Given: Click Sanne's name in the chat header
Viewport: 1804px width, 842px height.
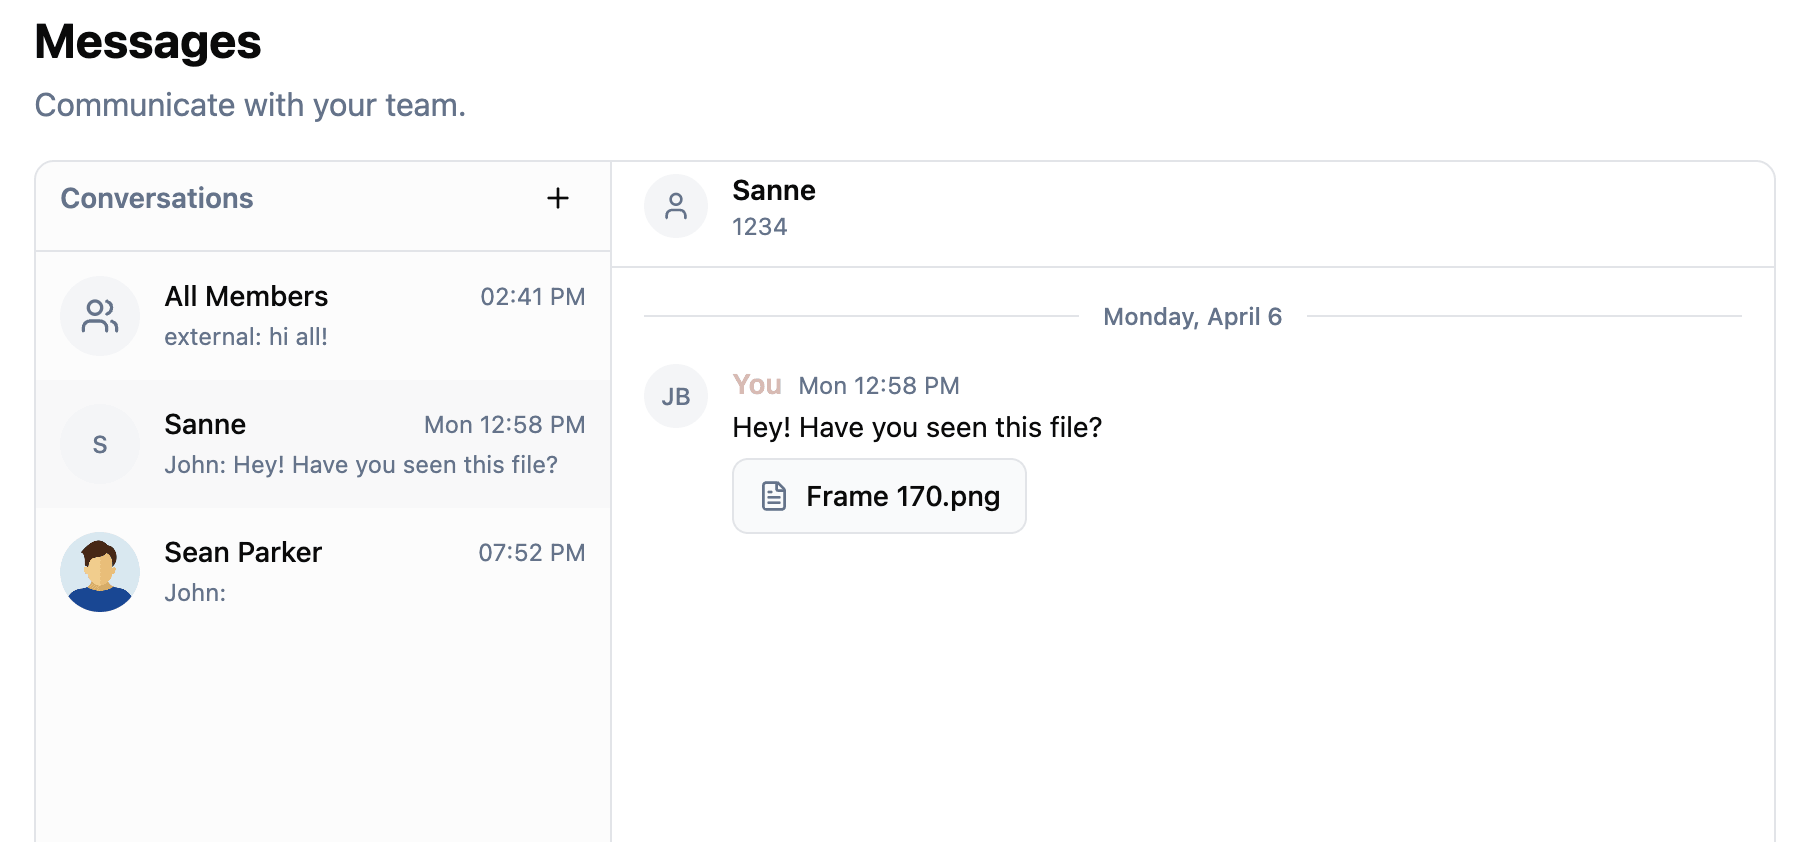Looking at the screenshot, I should click(773, 190).
